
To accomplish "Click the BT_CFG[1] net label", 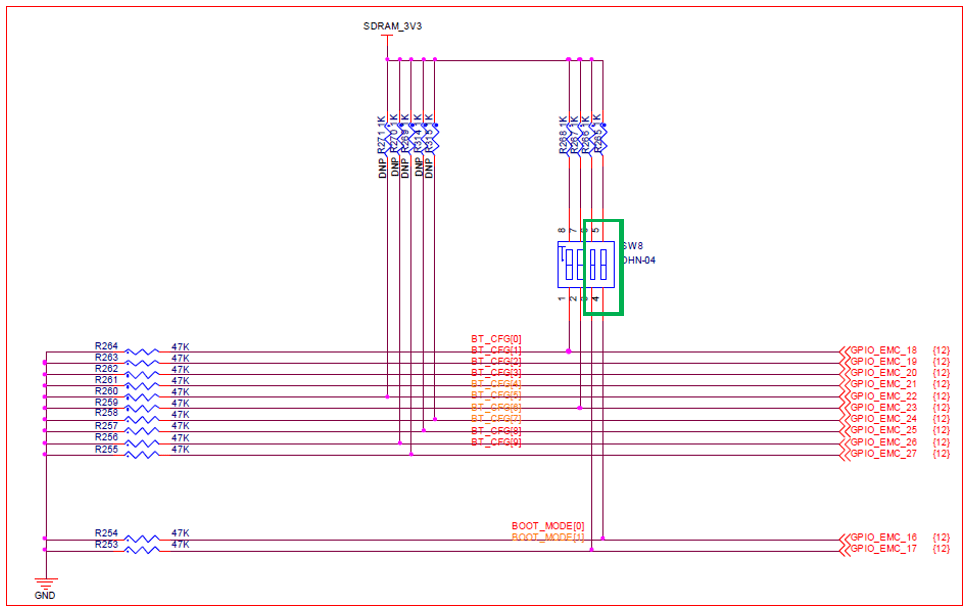I will [496, 350].
